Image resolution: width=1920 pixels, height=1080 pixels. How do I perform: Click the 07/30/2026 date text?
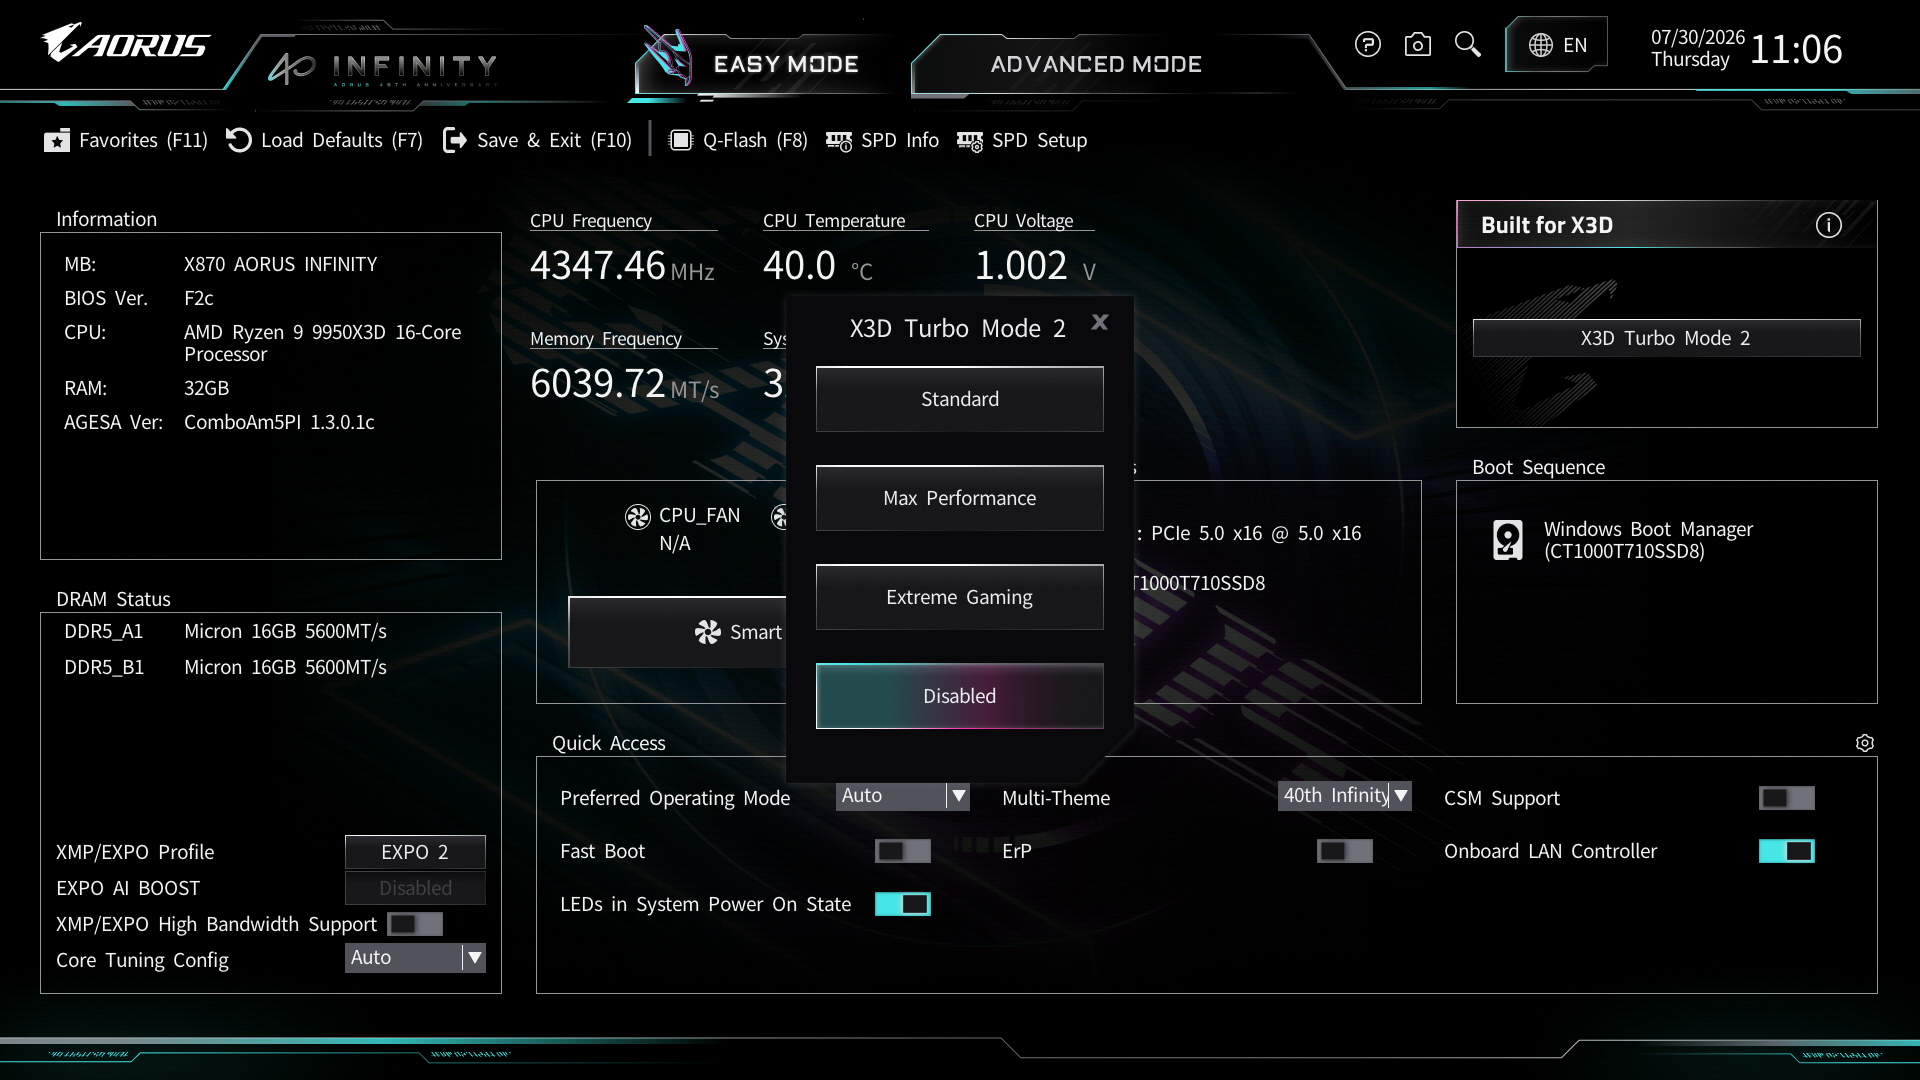coord(1698,37)
